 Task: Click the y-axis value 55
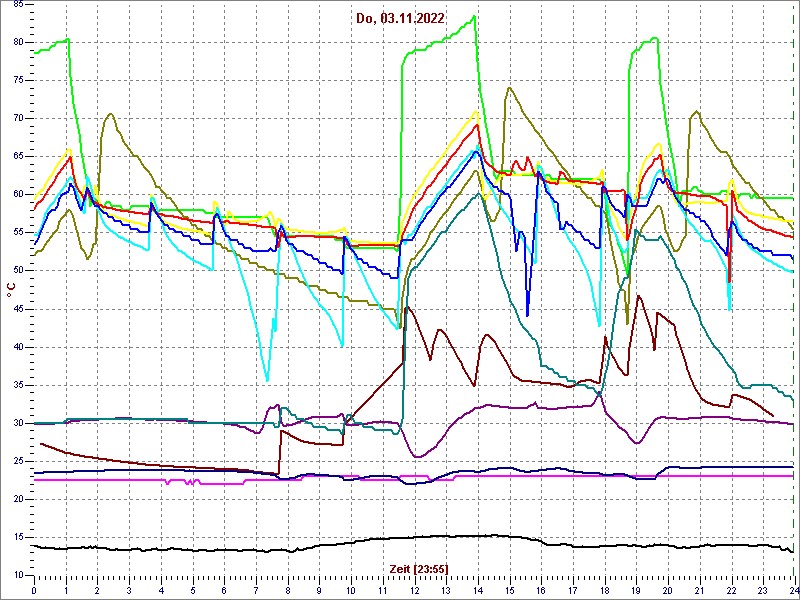[17, 233]
